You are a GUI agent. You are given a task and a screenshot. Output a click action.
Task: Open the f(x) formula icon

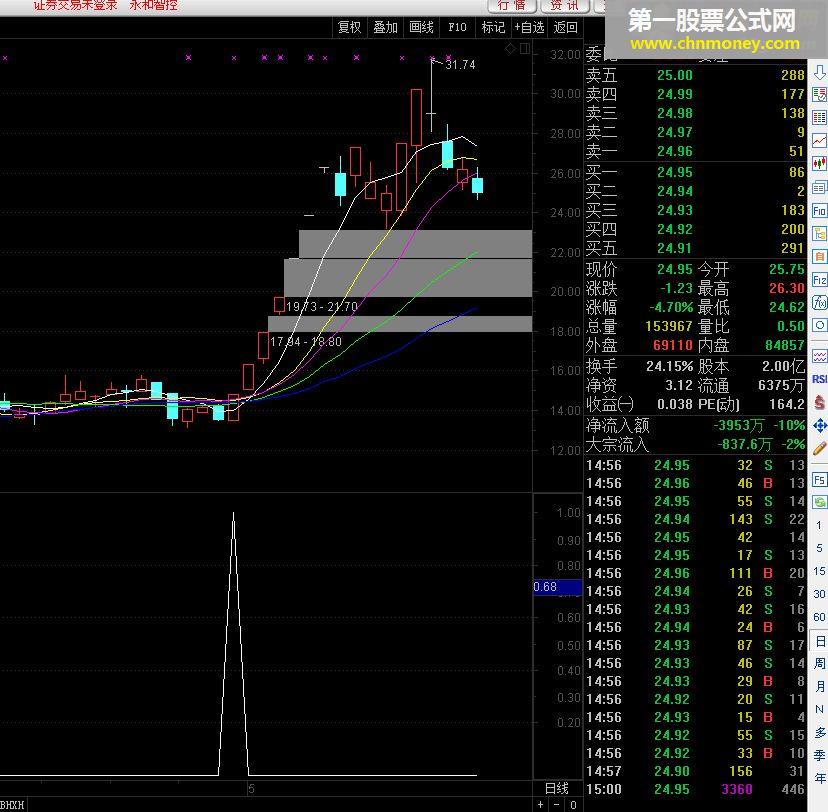point(820,303)
